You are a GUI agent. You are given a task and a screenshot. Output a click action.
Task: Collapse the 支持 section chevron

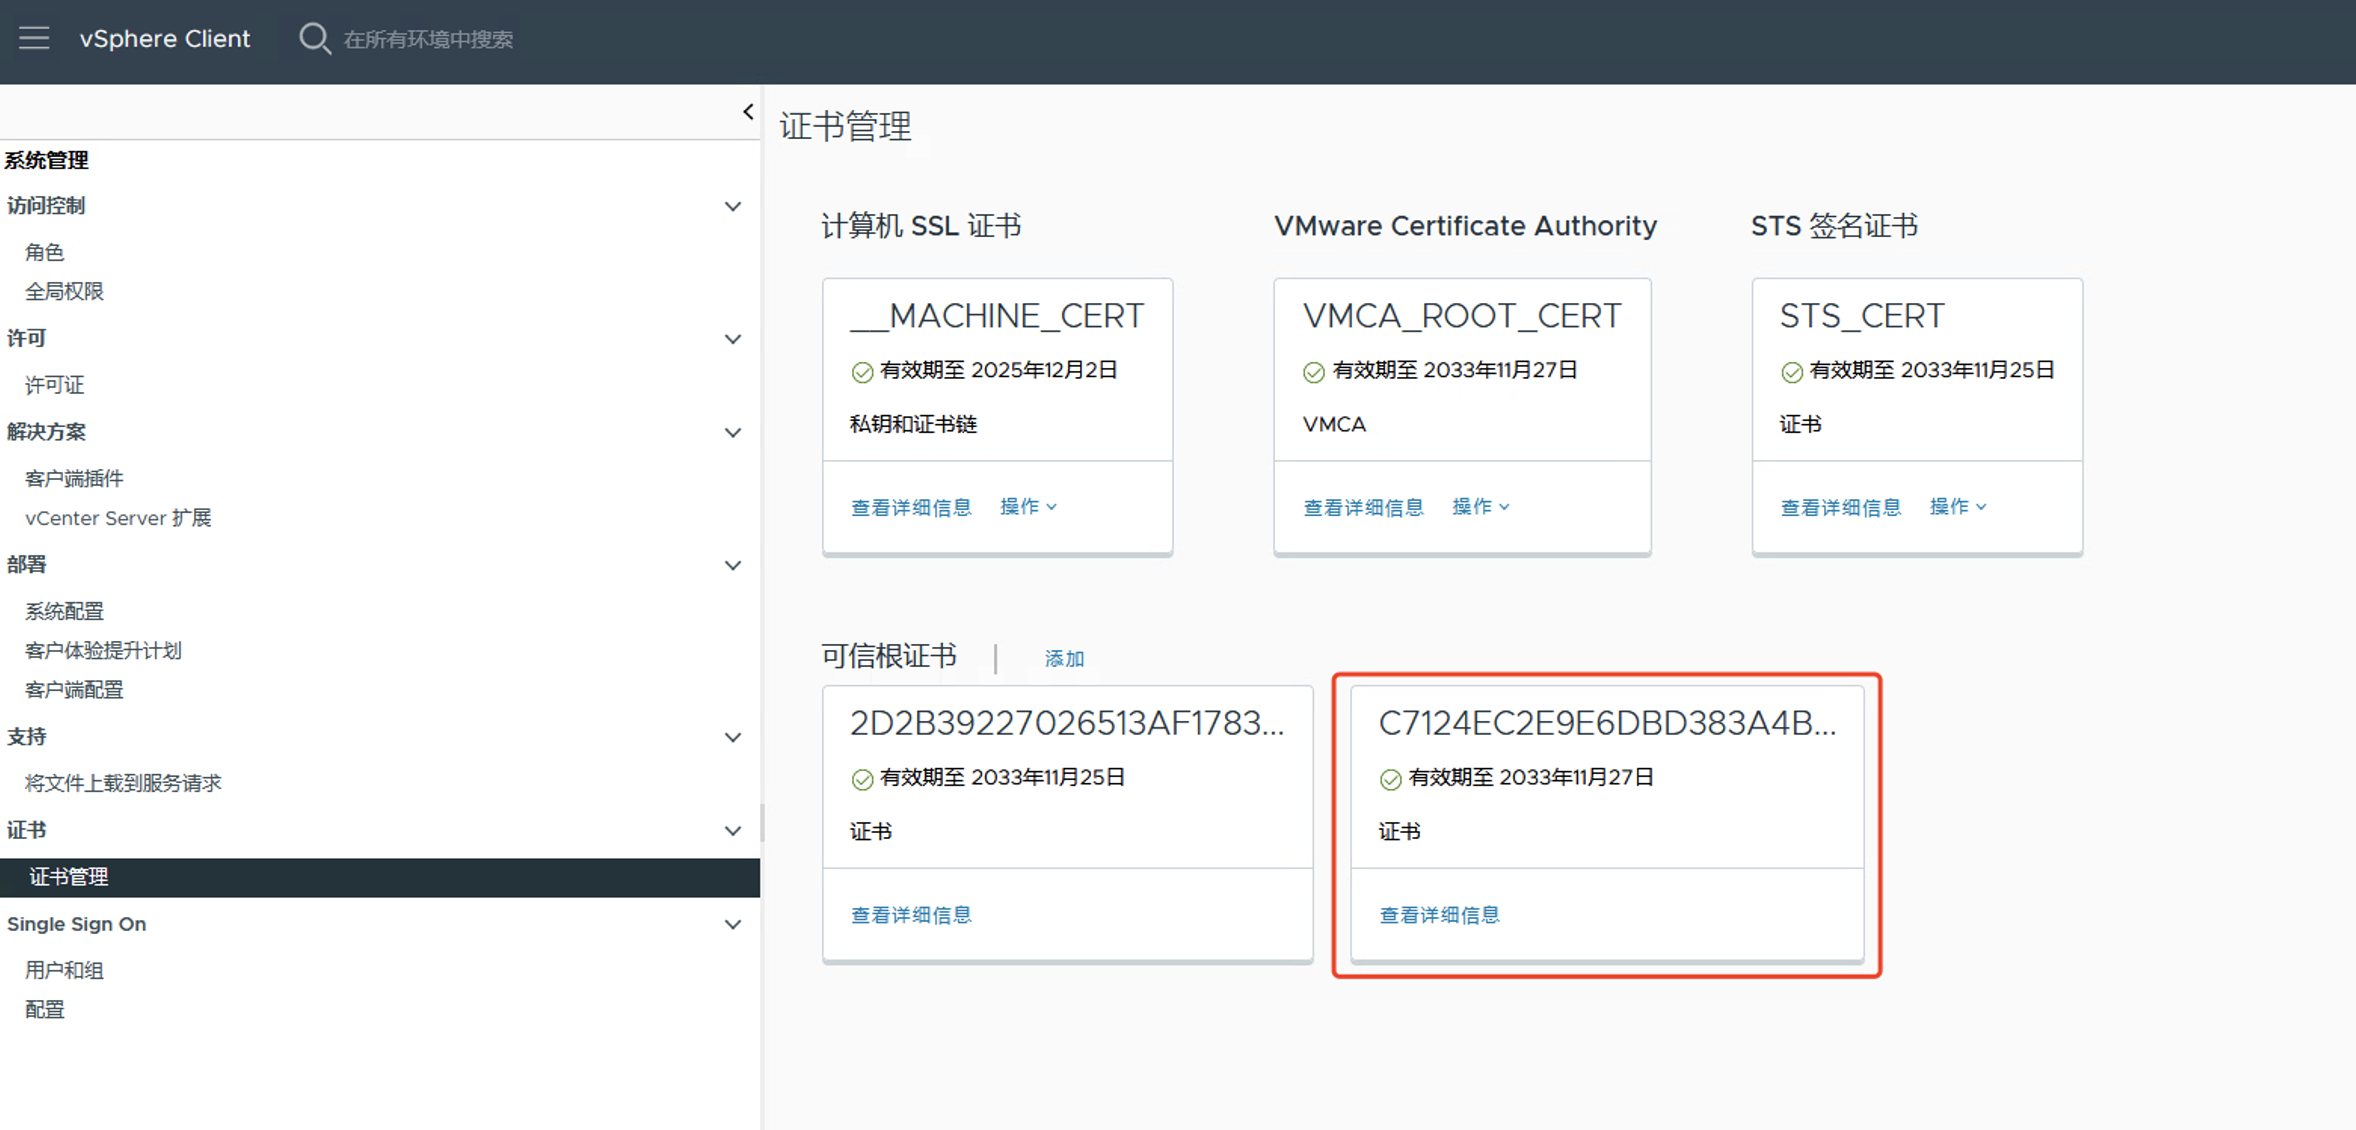(733, 738)
